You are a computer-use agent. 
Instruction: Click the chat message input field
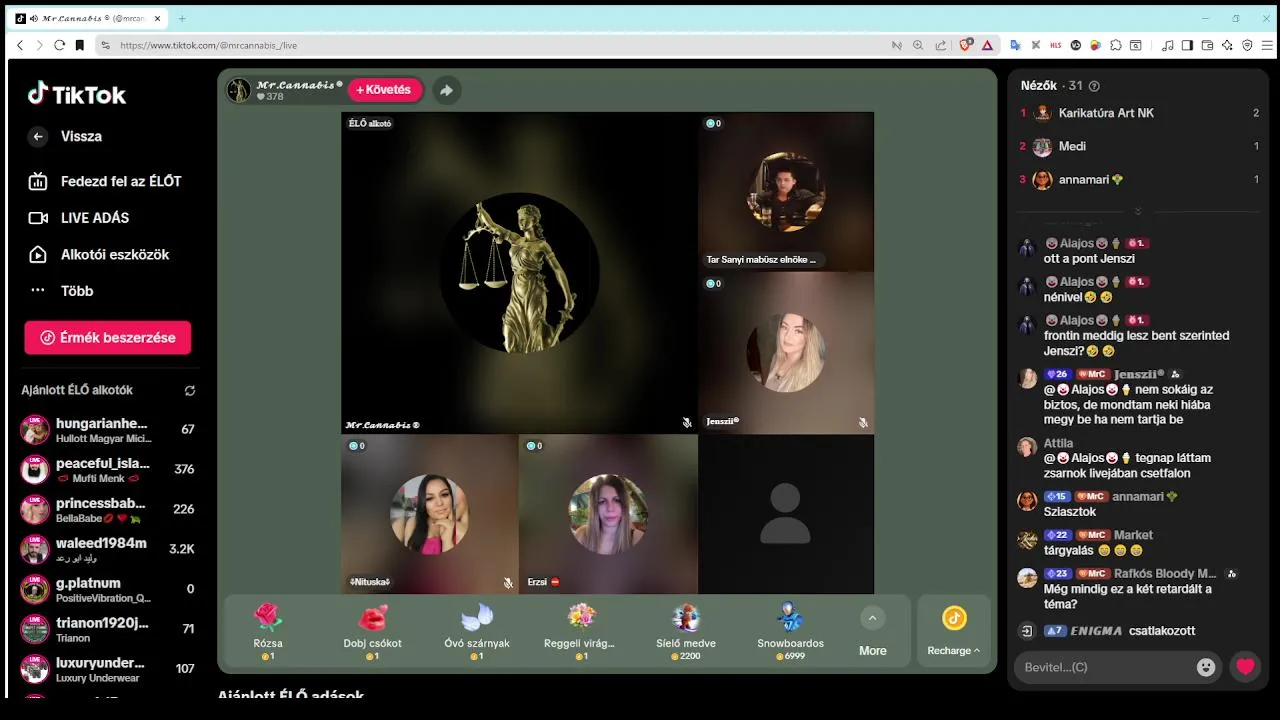coord(1105,667)
